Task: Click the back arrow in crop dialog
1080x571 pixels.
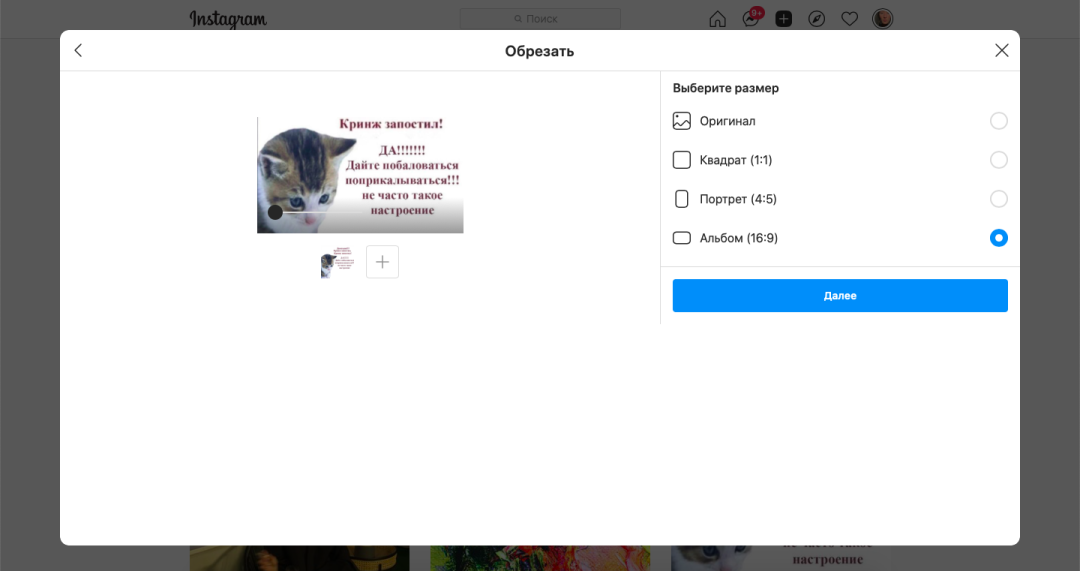Action: pos(79,51)
